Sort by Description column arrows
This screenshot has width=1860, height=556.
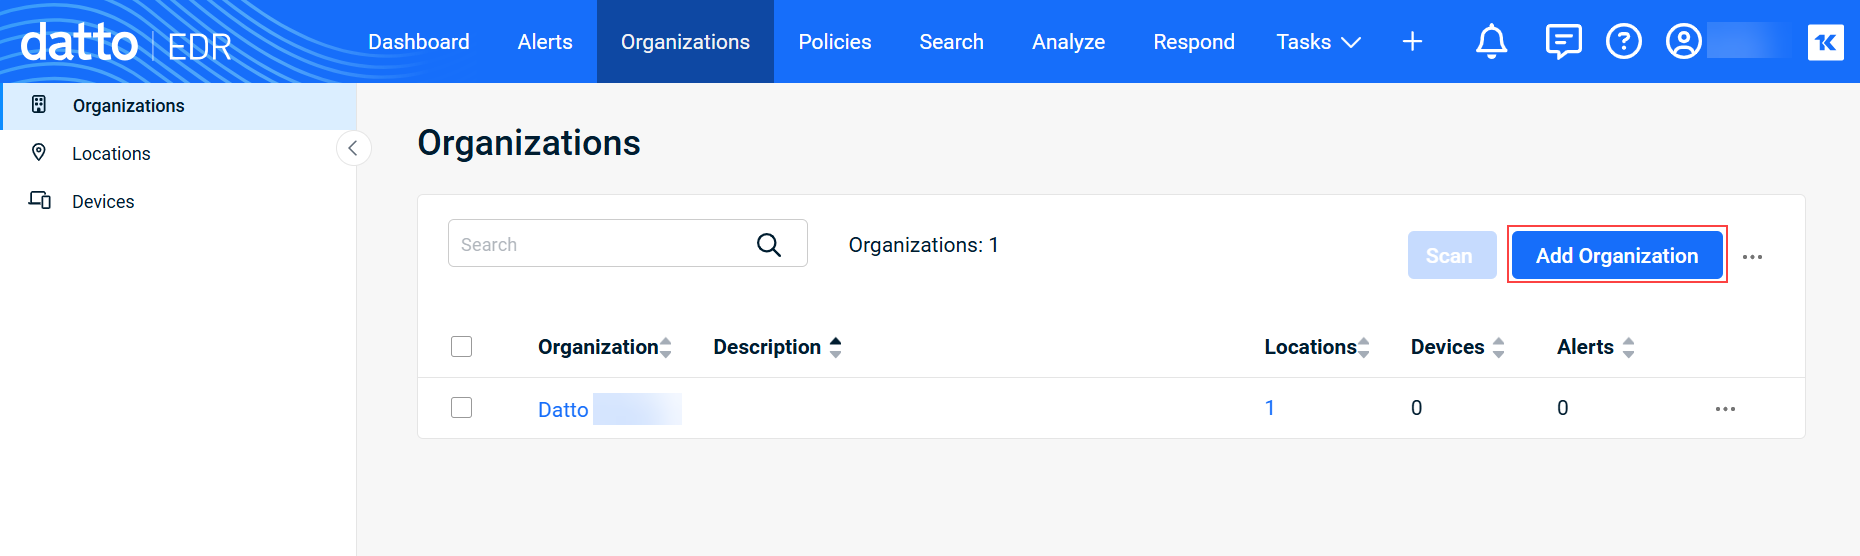836,347
